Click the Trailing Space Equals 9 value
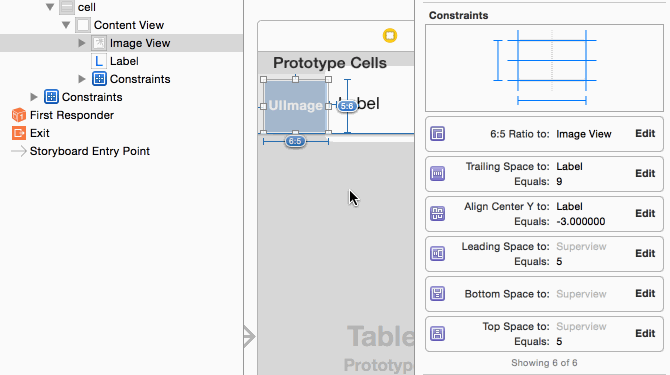670x375 pixels. (x=559, y=182)
